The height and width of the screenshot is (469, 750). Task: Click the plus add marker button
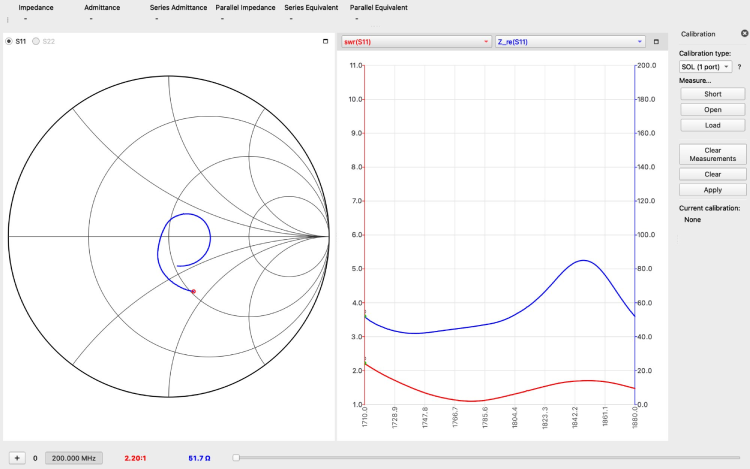point(17,458)
